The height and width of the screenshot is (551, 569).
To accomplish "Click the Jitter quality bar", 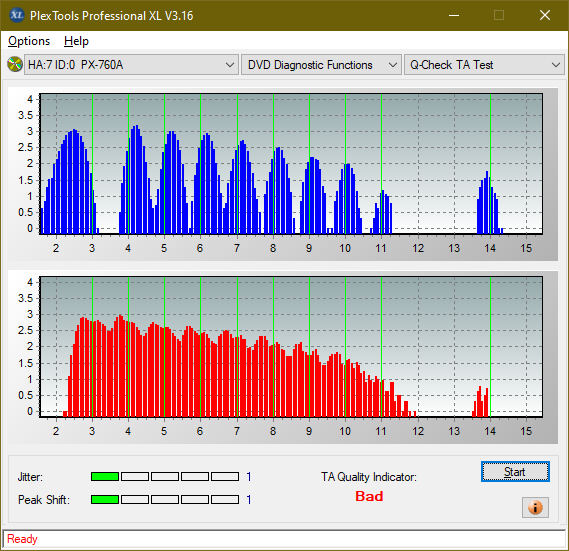I will 165,476.
